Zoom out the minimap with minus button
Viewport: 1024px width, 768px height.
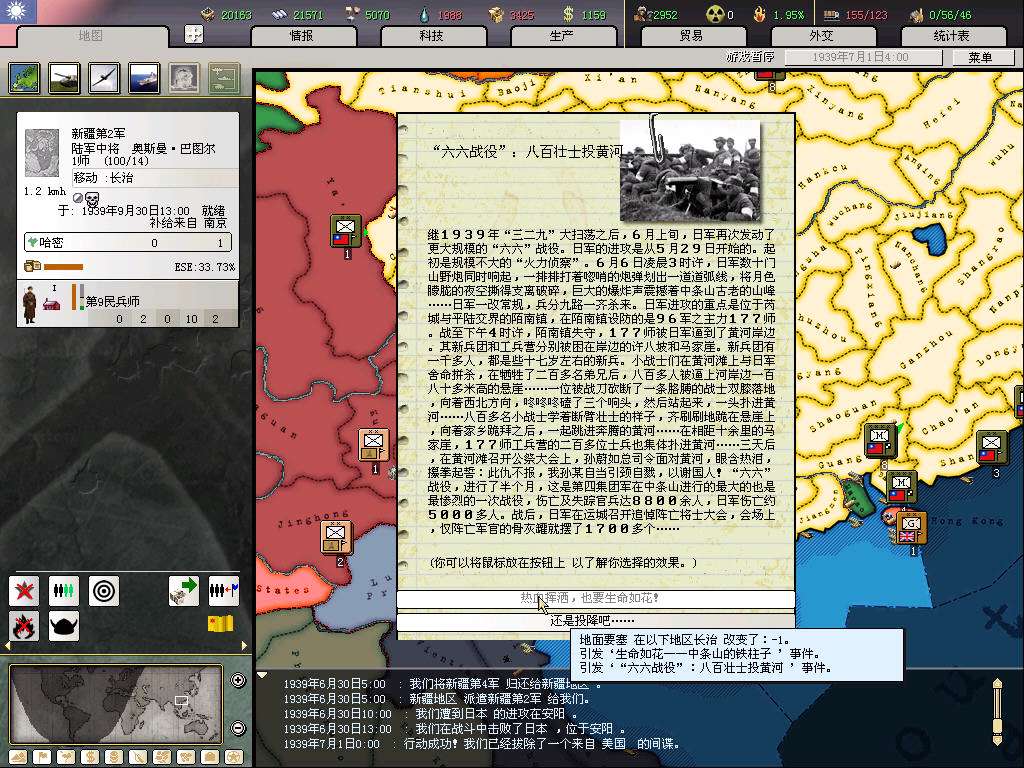coord(238,727)
